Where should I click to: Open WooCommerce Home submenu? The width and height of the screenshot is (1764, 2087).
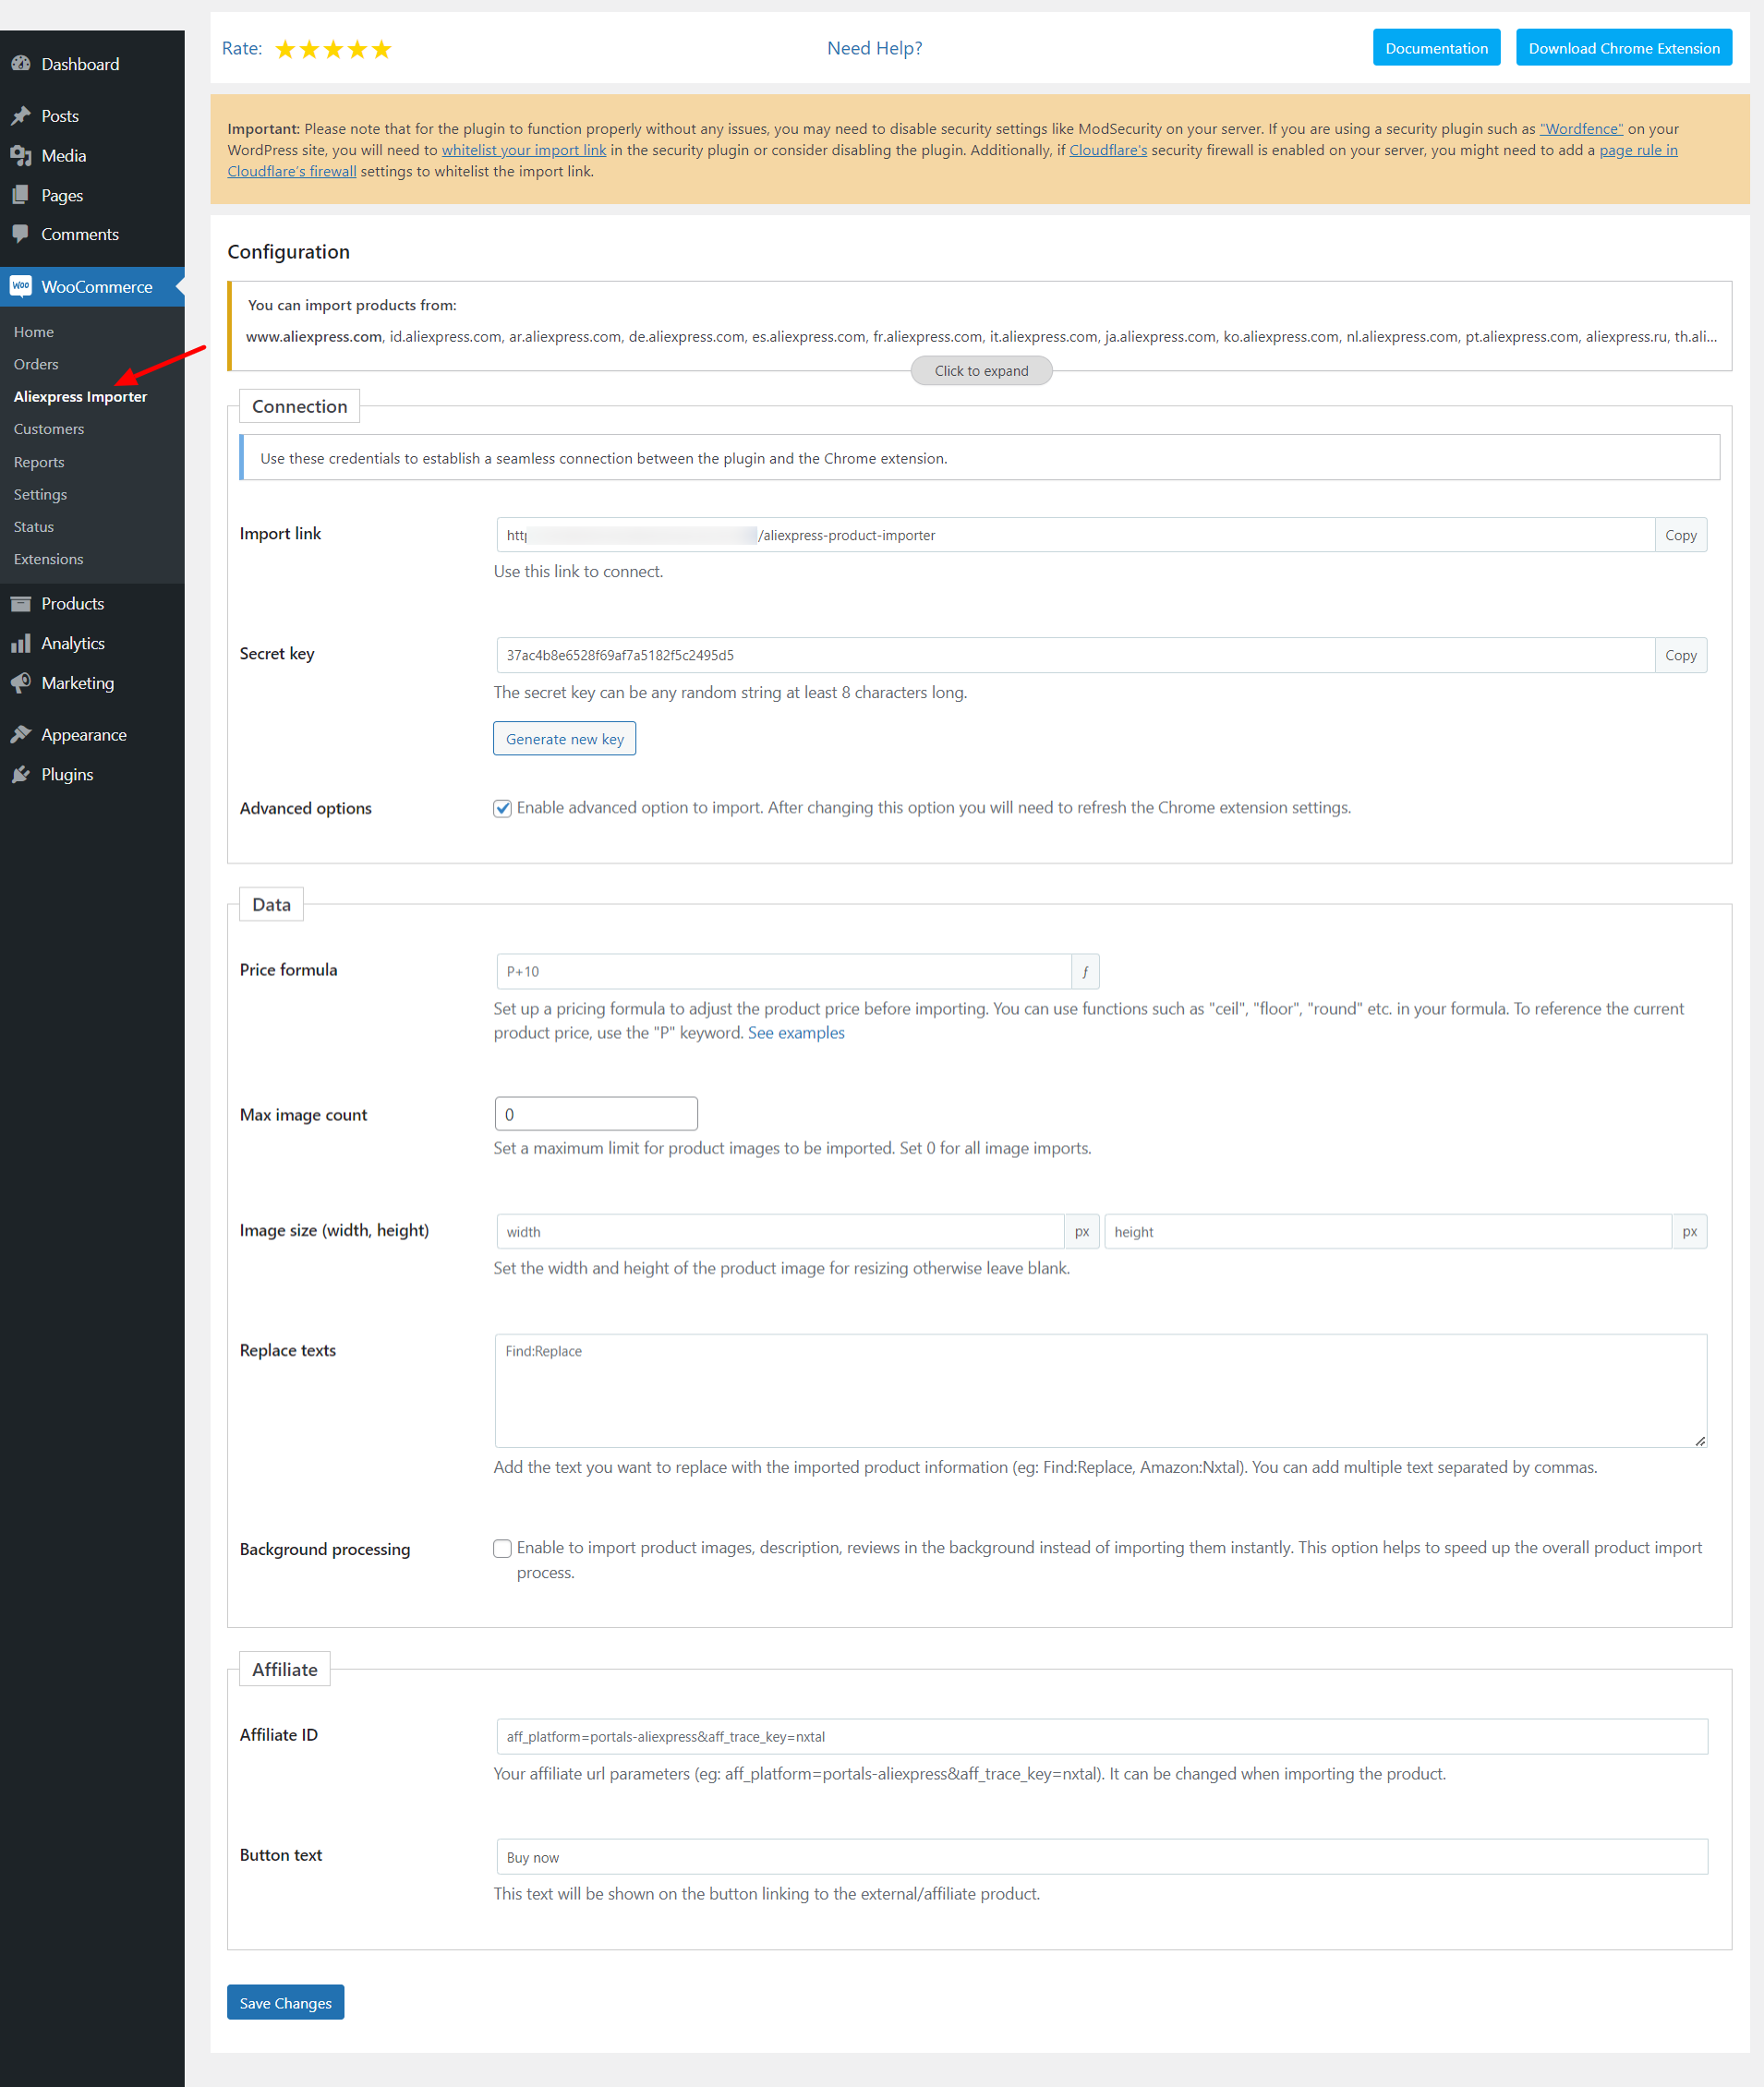34,332
